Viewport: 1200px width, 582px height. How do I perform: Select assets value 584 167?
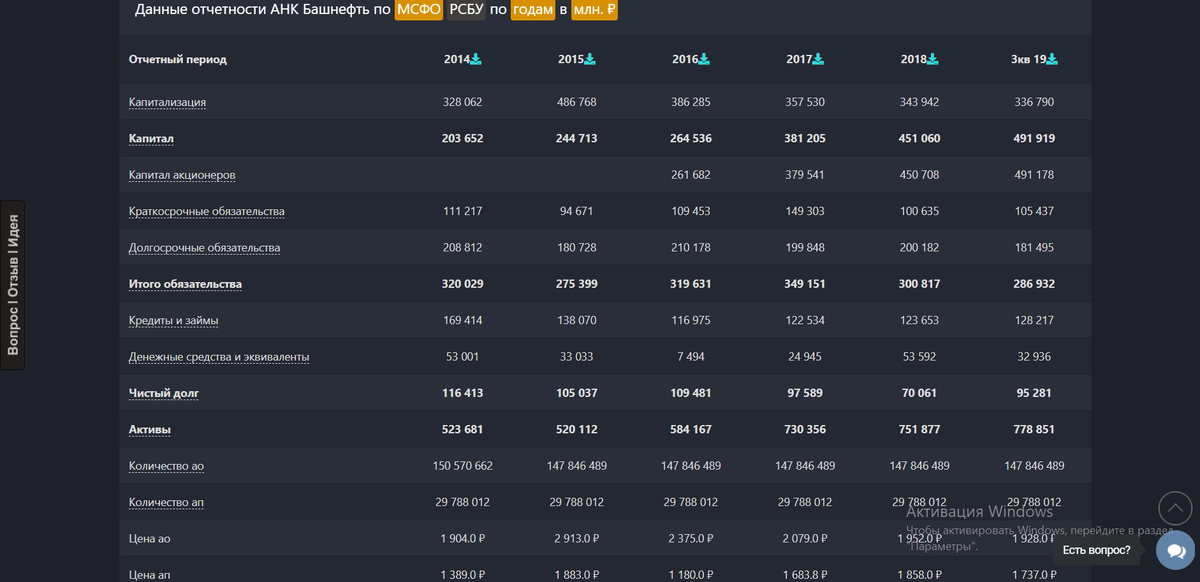click(690, 429)
